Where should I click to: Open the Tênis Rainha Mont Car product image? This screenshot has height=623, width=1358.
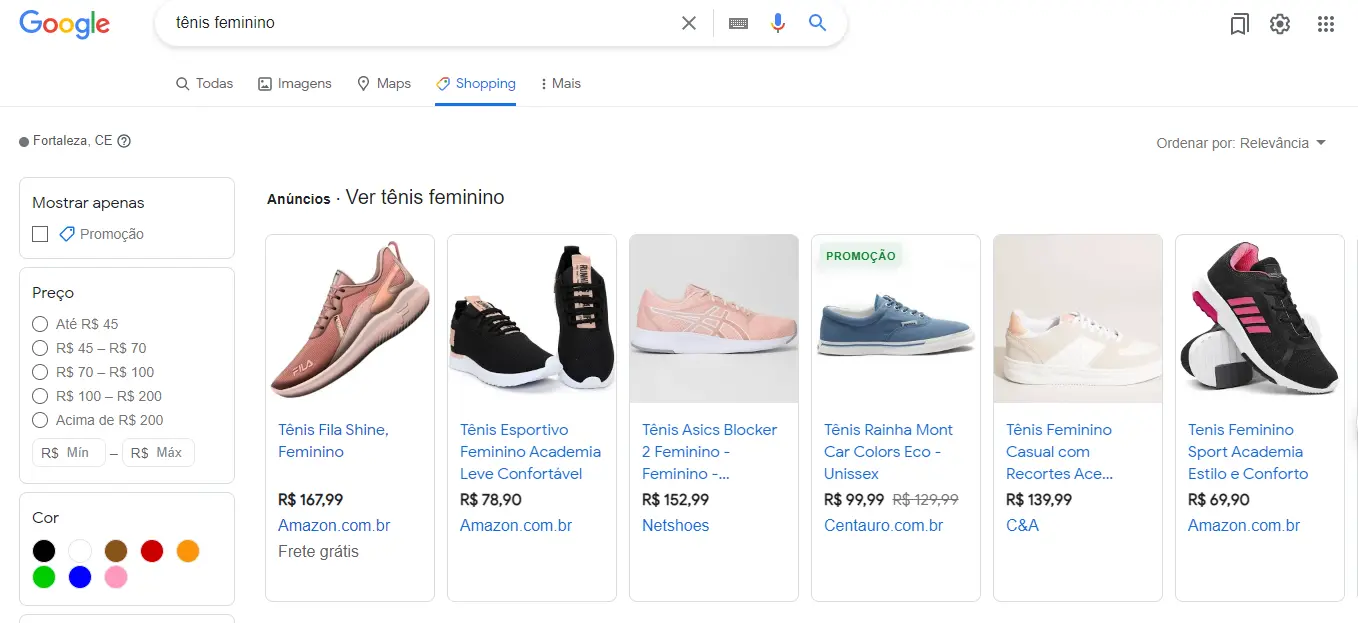point(895,320)
